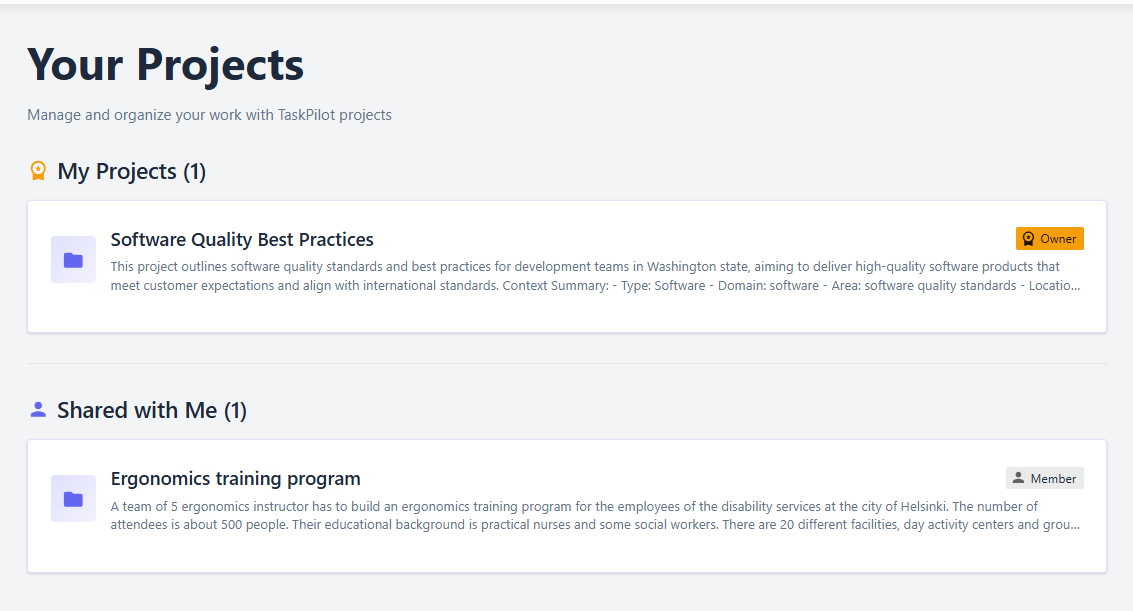Click the orange Owner badge

click(1049, 239)
